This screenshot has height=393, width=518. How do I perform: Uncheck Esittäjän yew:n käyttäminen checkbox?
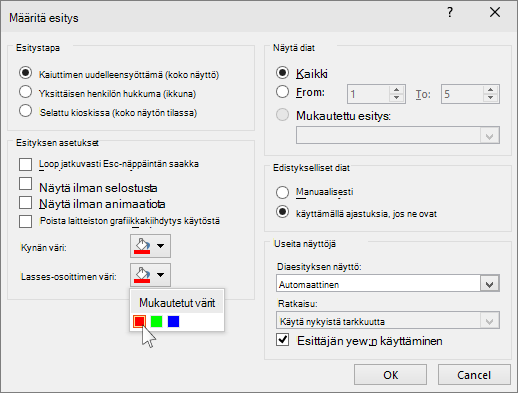(282, 340)
